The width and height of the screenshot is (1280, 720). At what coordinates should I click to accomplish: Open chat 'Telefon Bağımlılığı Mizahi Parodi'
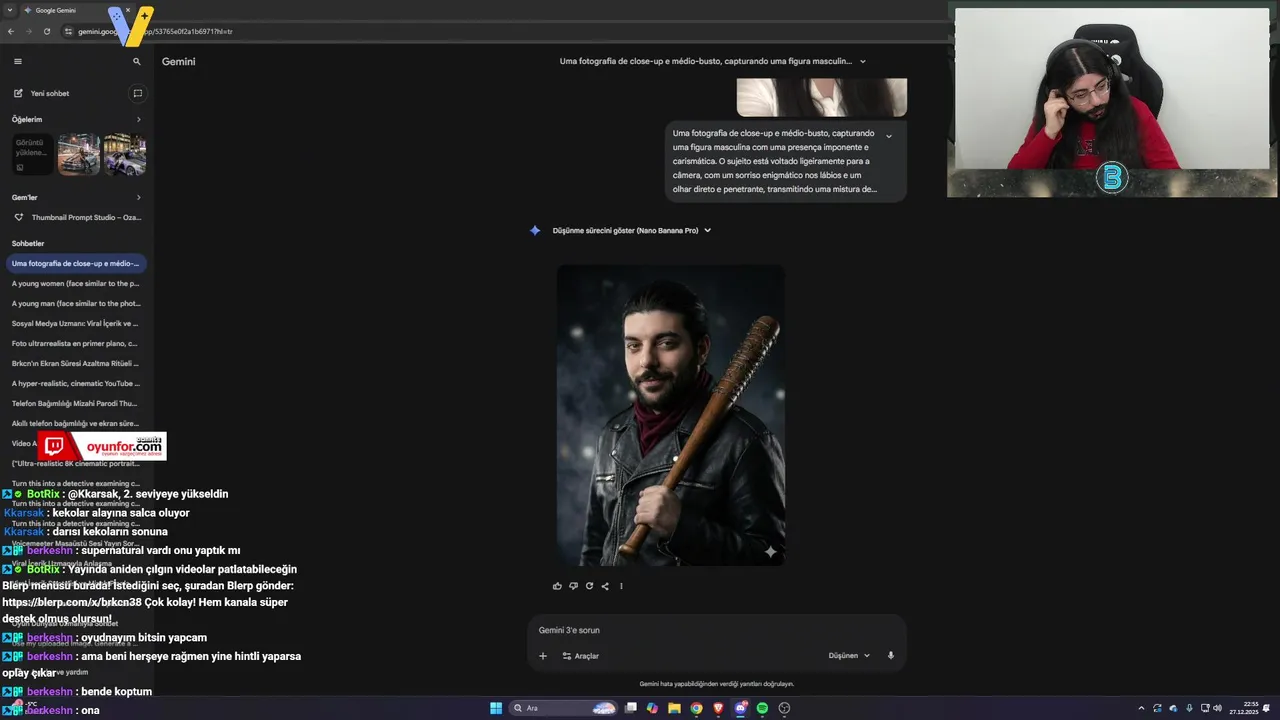(x=77, y=403)
